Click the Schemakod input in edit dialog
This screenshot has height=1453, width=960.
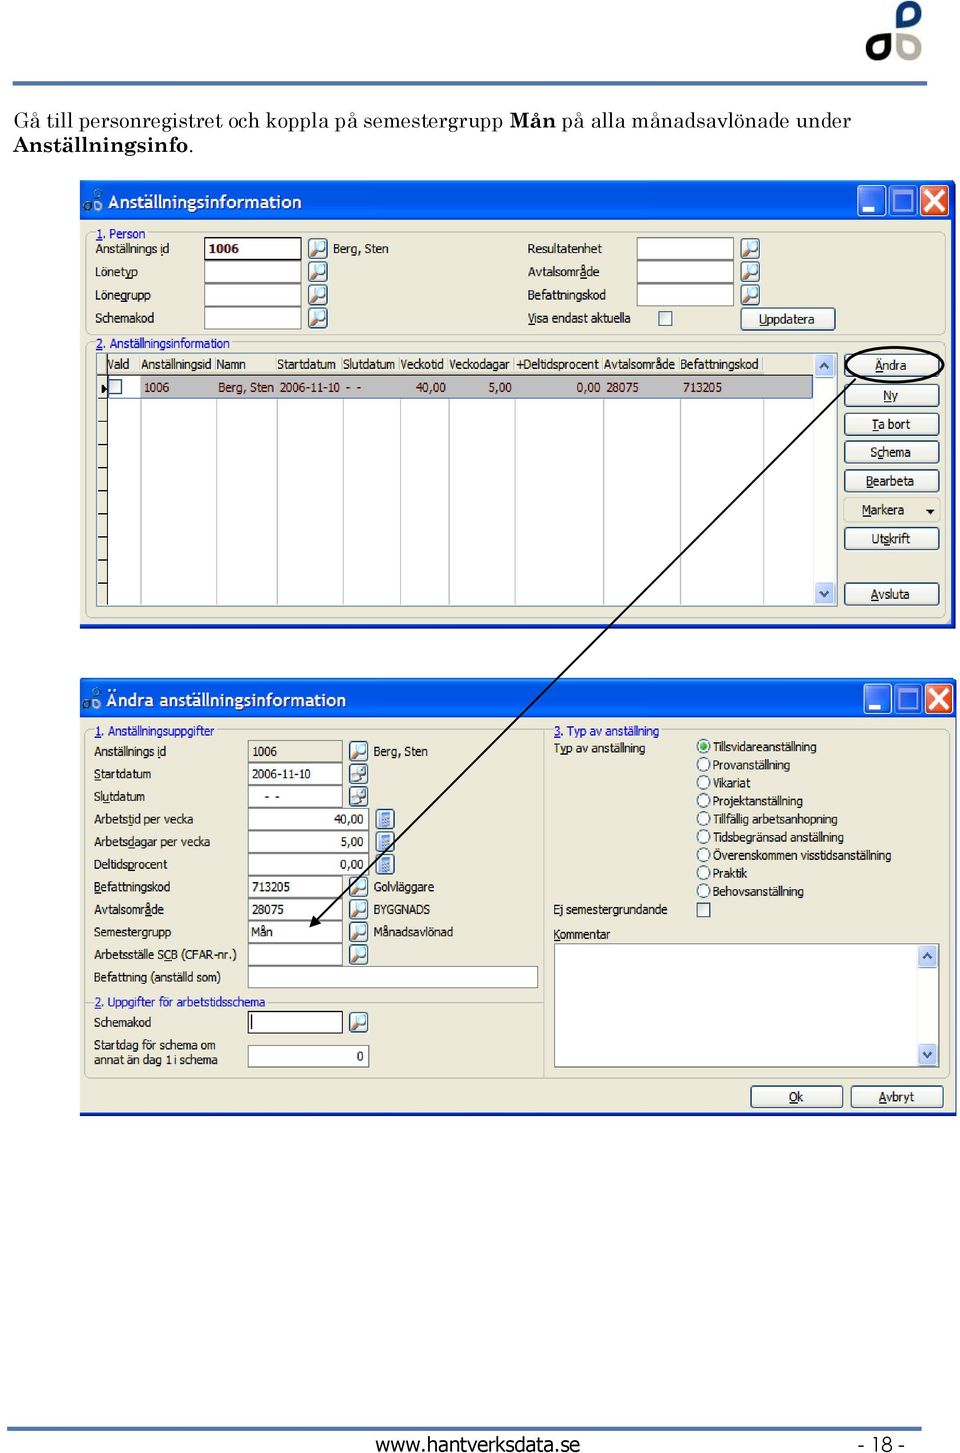295,1022
